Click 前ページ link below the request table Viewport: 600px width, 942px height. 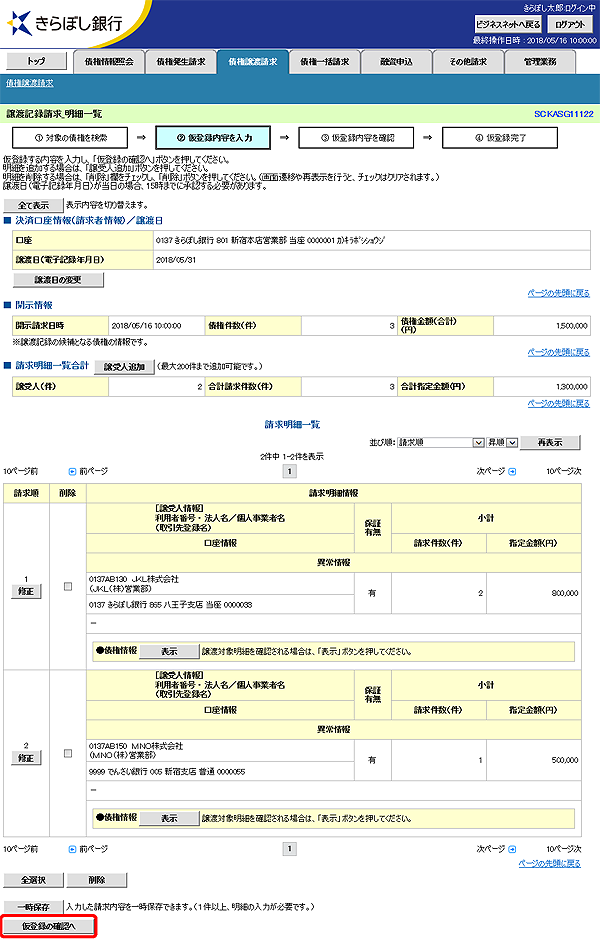pos(94,849)
